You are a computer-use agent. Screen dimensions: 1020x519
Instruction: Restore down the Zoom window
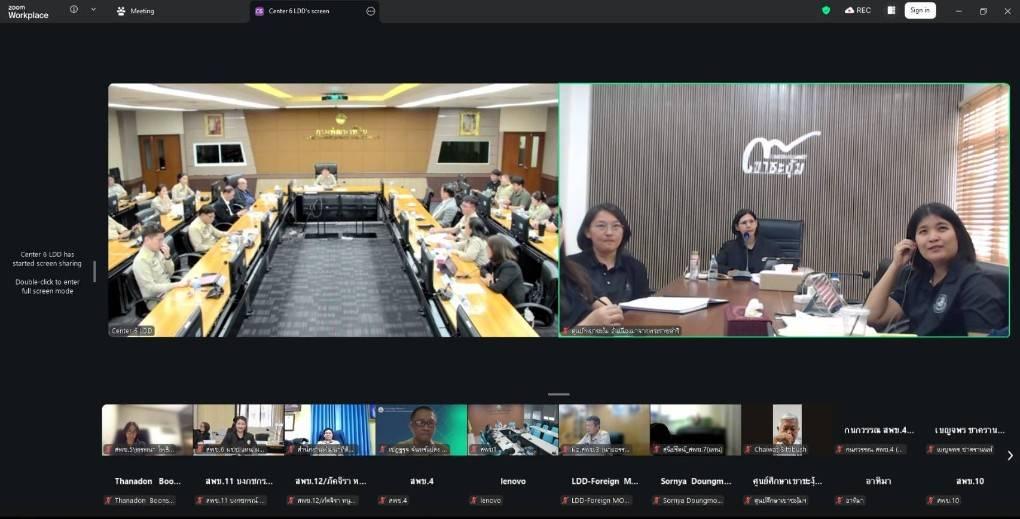[x=982, y=11]
